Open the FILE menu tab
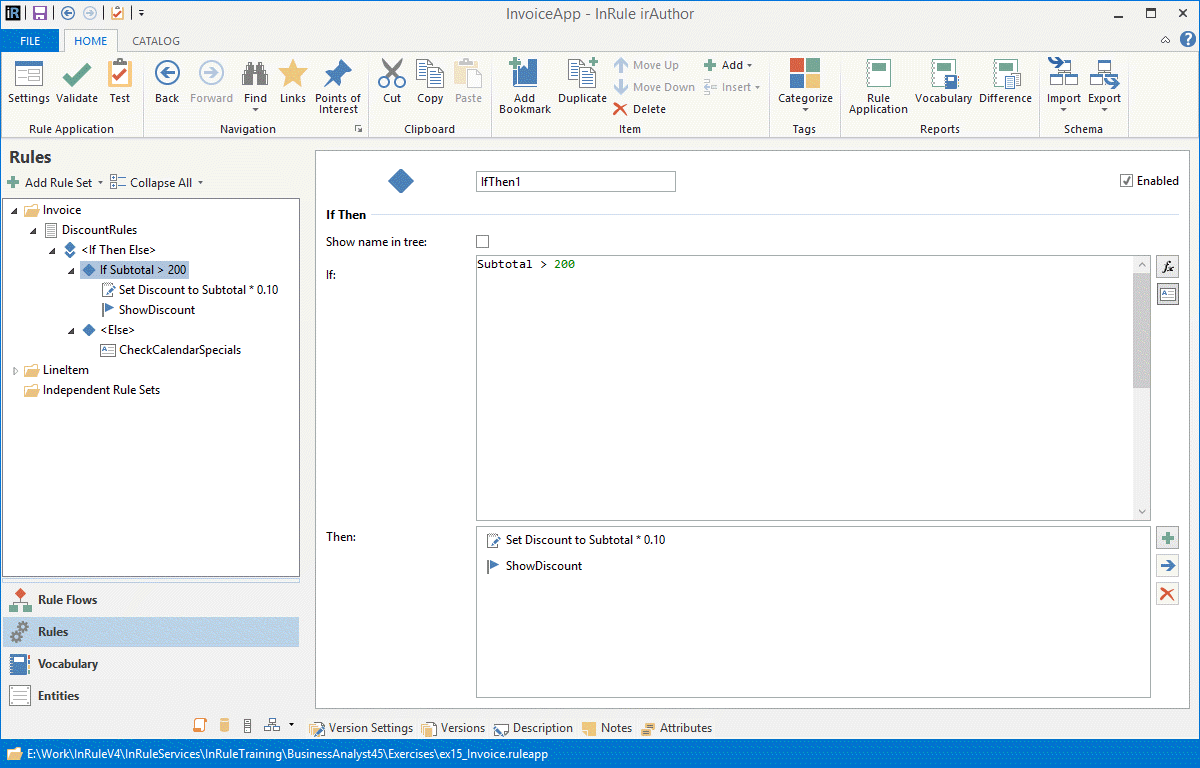The width and height of the screenshot is (1200, 768). pyautogui.click(x=30, y=41)
